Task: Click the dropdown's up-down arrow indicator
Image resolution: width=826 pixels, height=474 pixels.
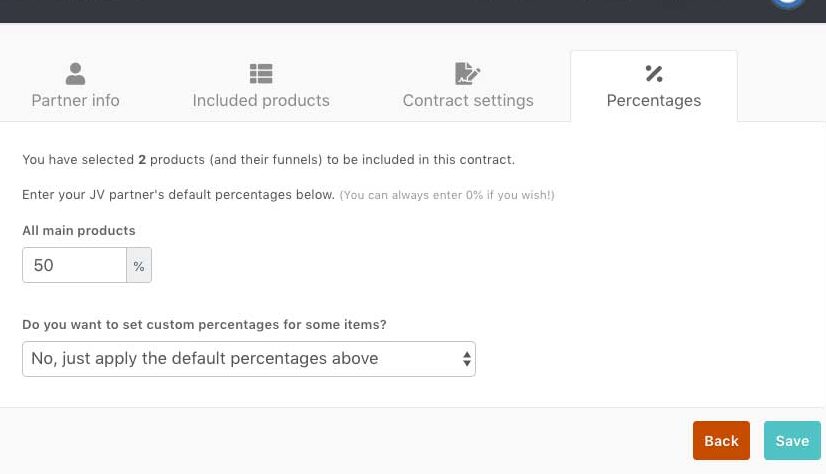Action: click(466, 359)
